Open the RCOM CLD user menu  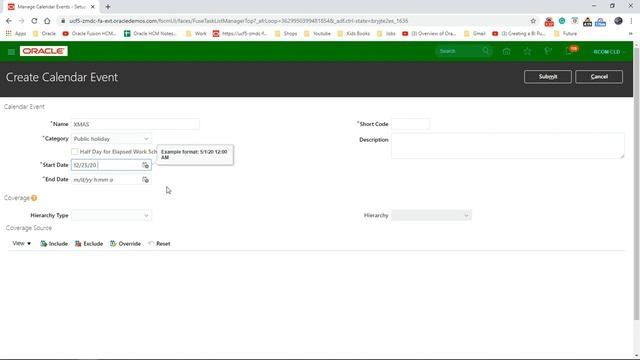(x=609, y=52)
